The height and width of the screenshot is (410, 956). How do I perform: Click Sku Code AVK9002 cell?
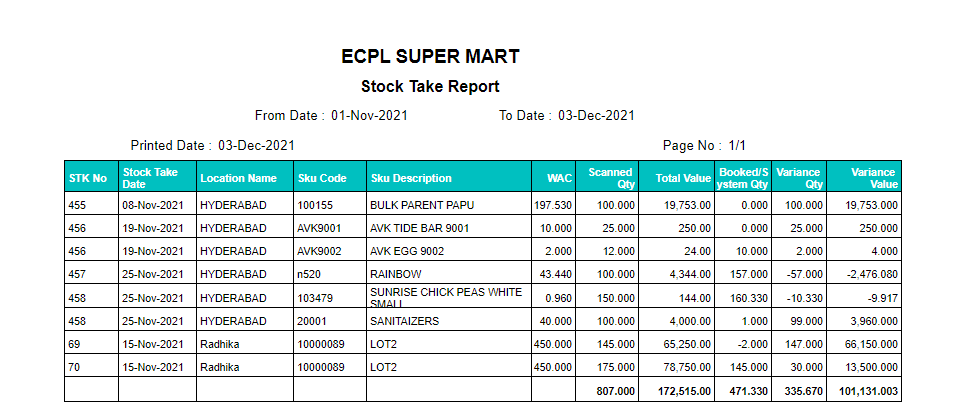click(x=330, y=251)
